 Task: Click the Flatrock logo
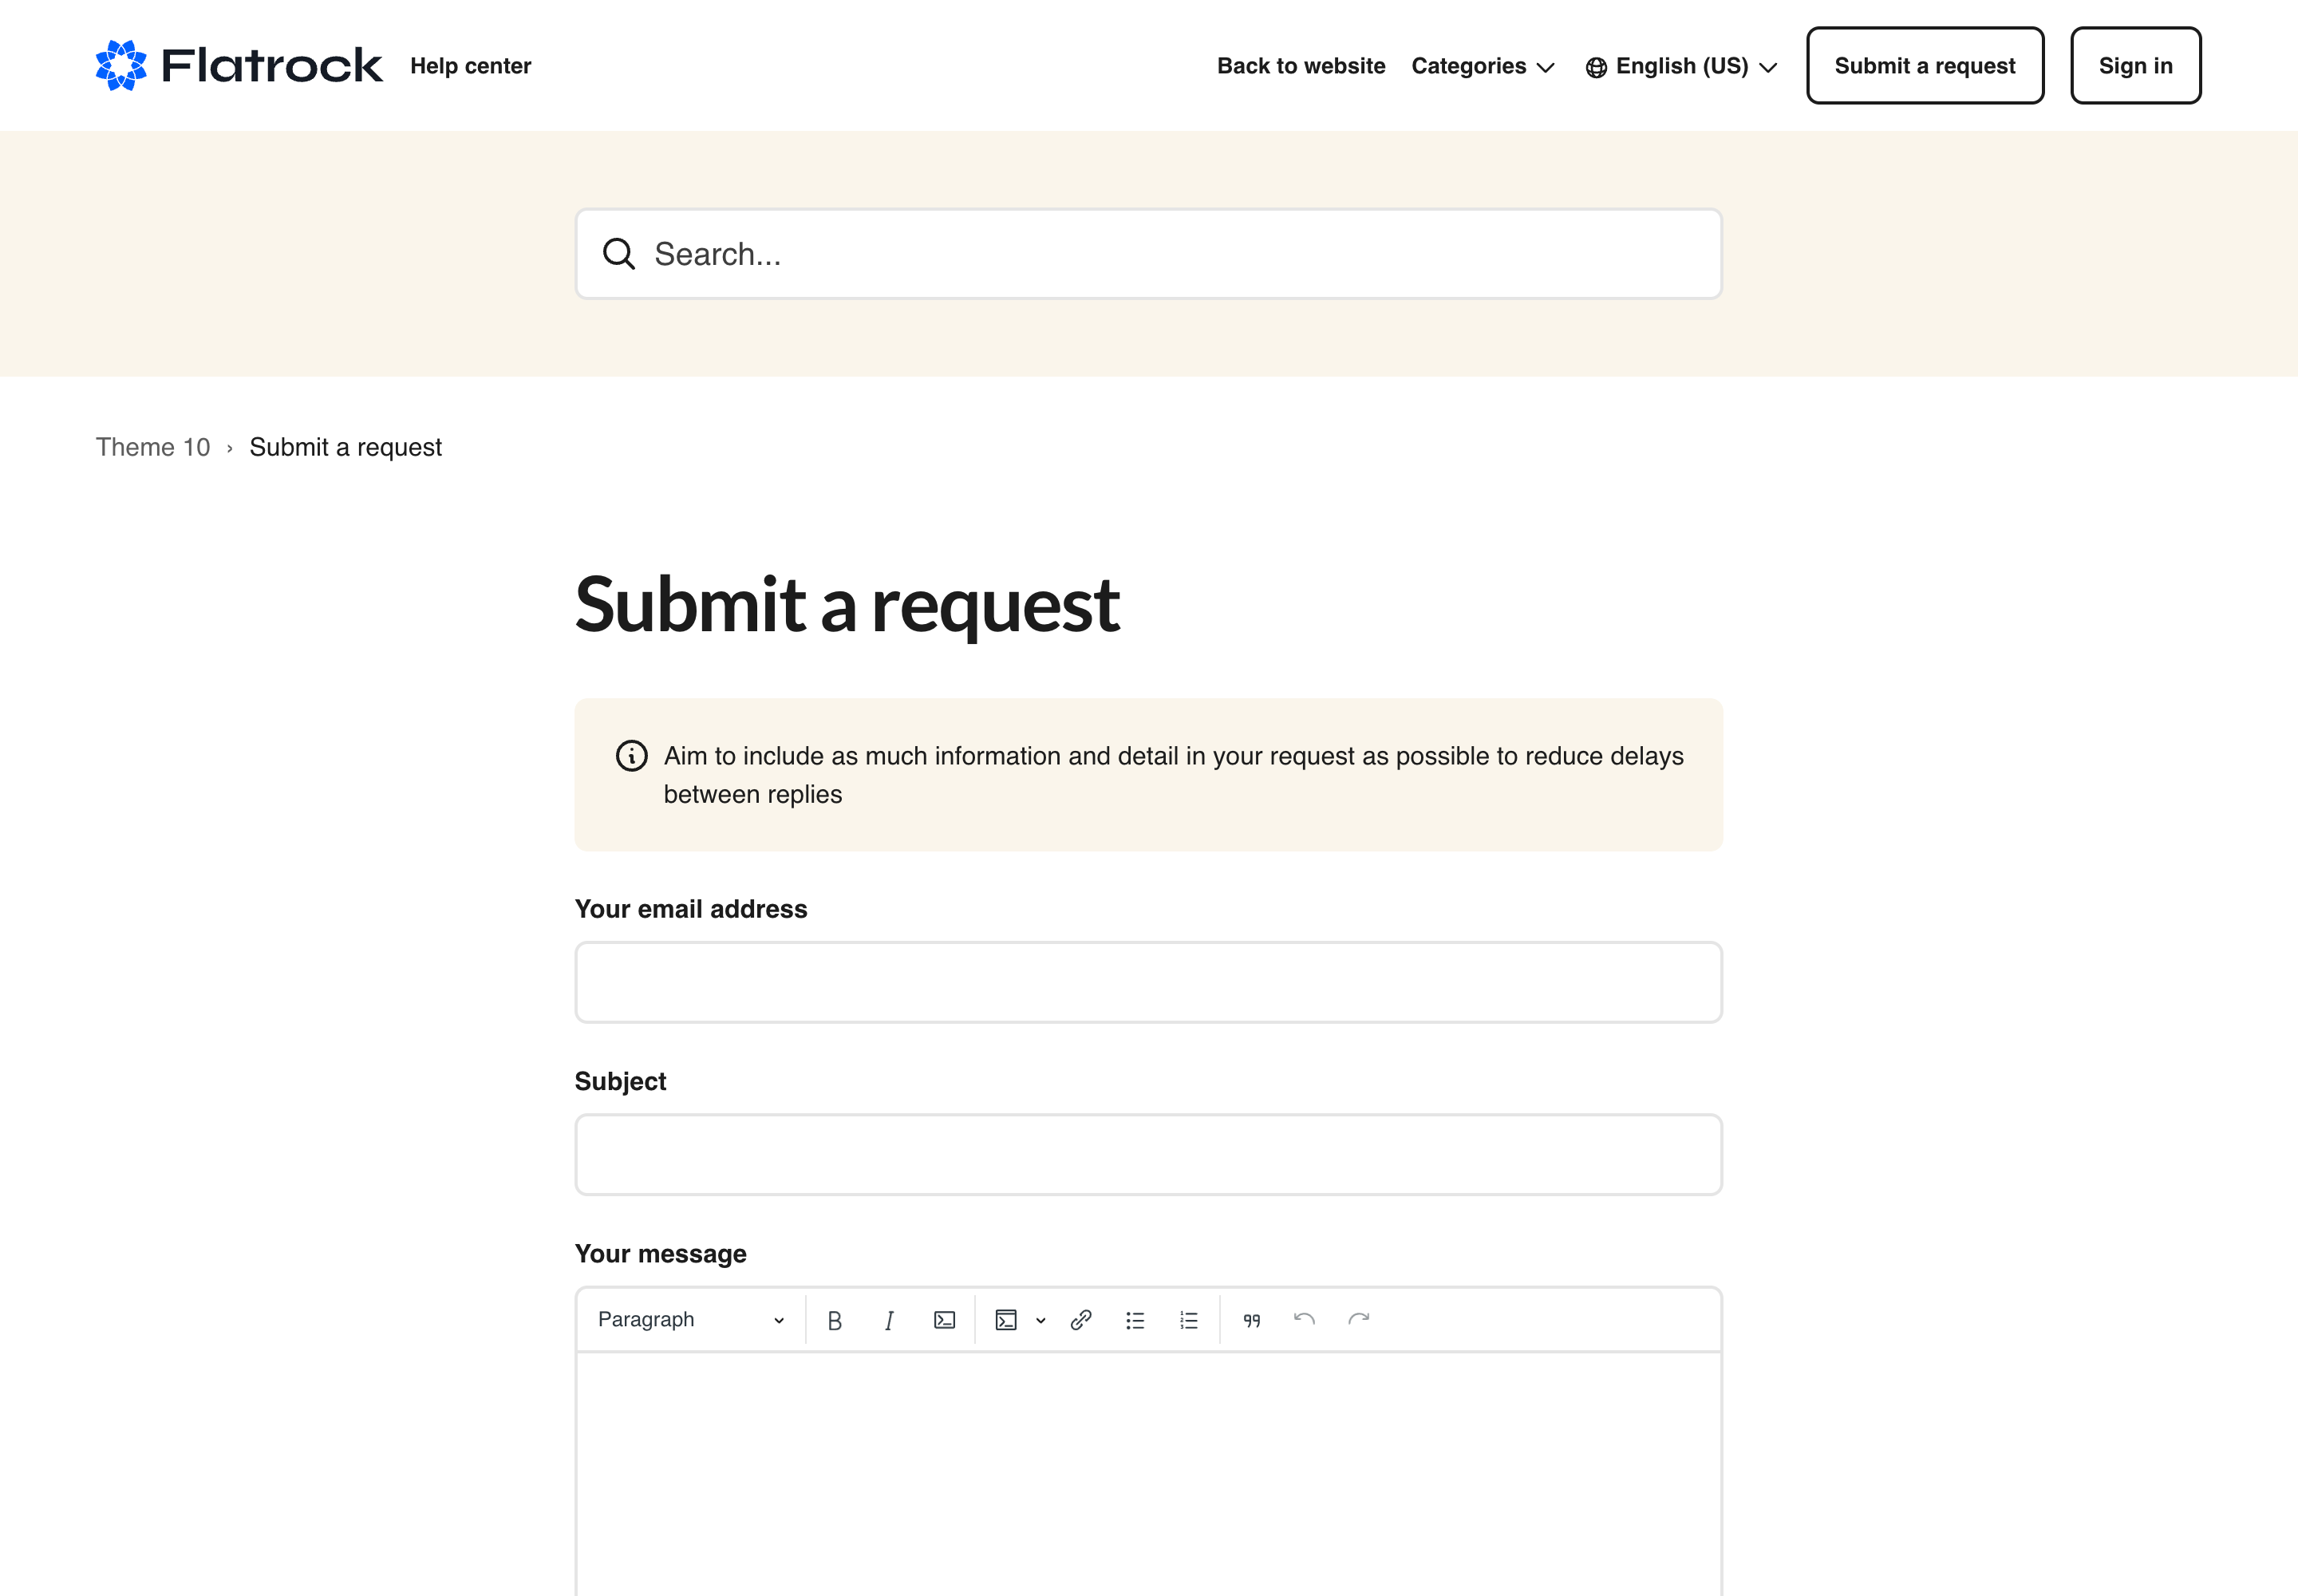click(239, 65)
